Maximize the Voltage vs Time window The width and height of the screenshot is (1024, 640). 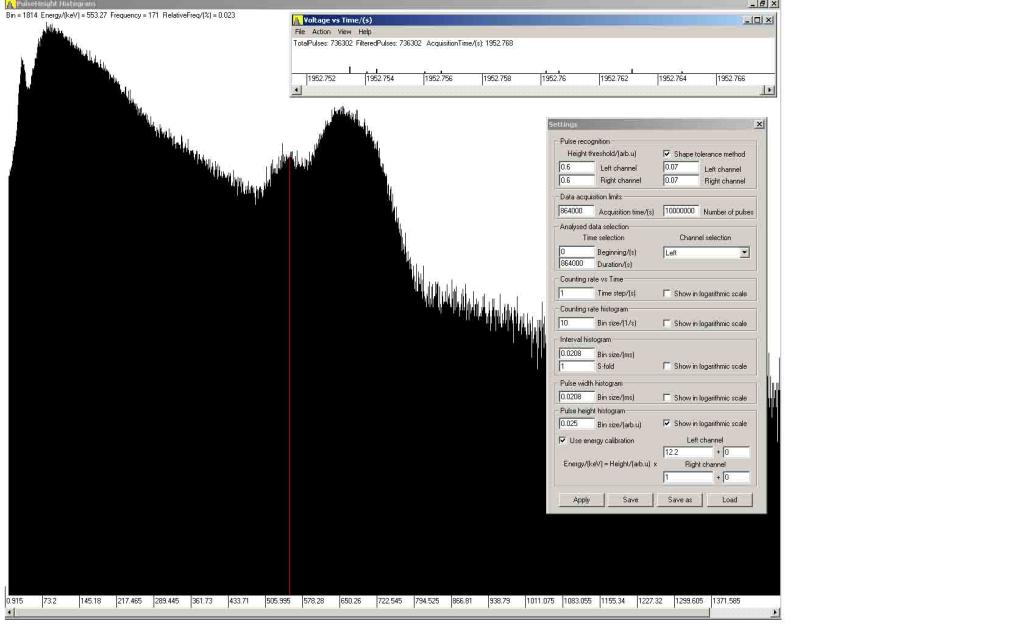coord(758,20)
